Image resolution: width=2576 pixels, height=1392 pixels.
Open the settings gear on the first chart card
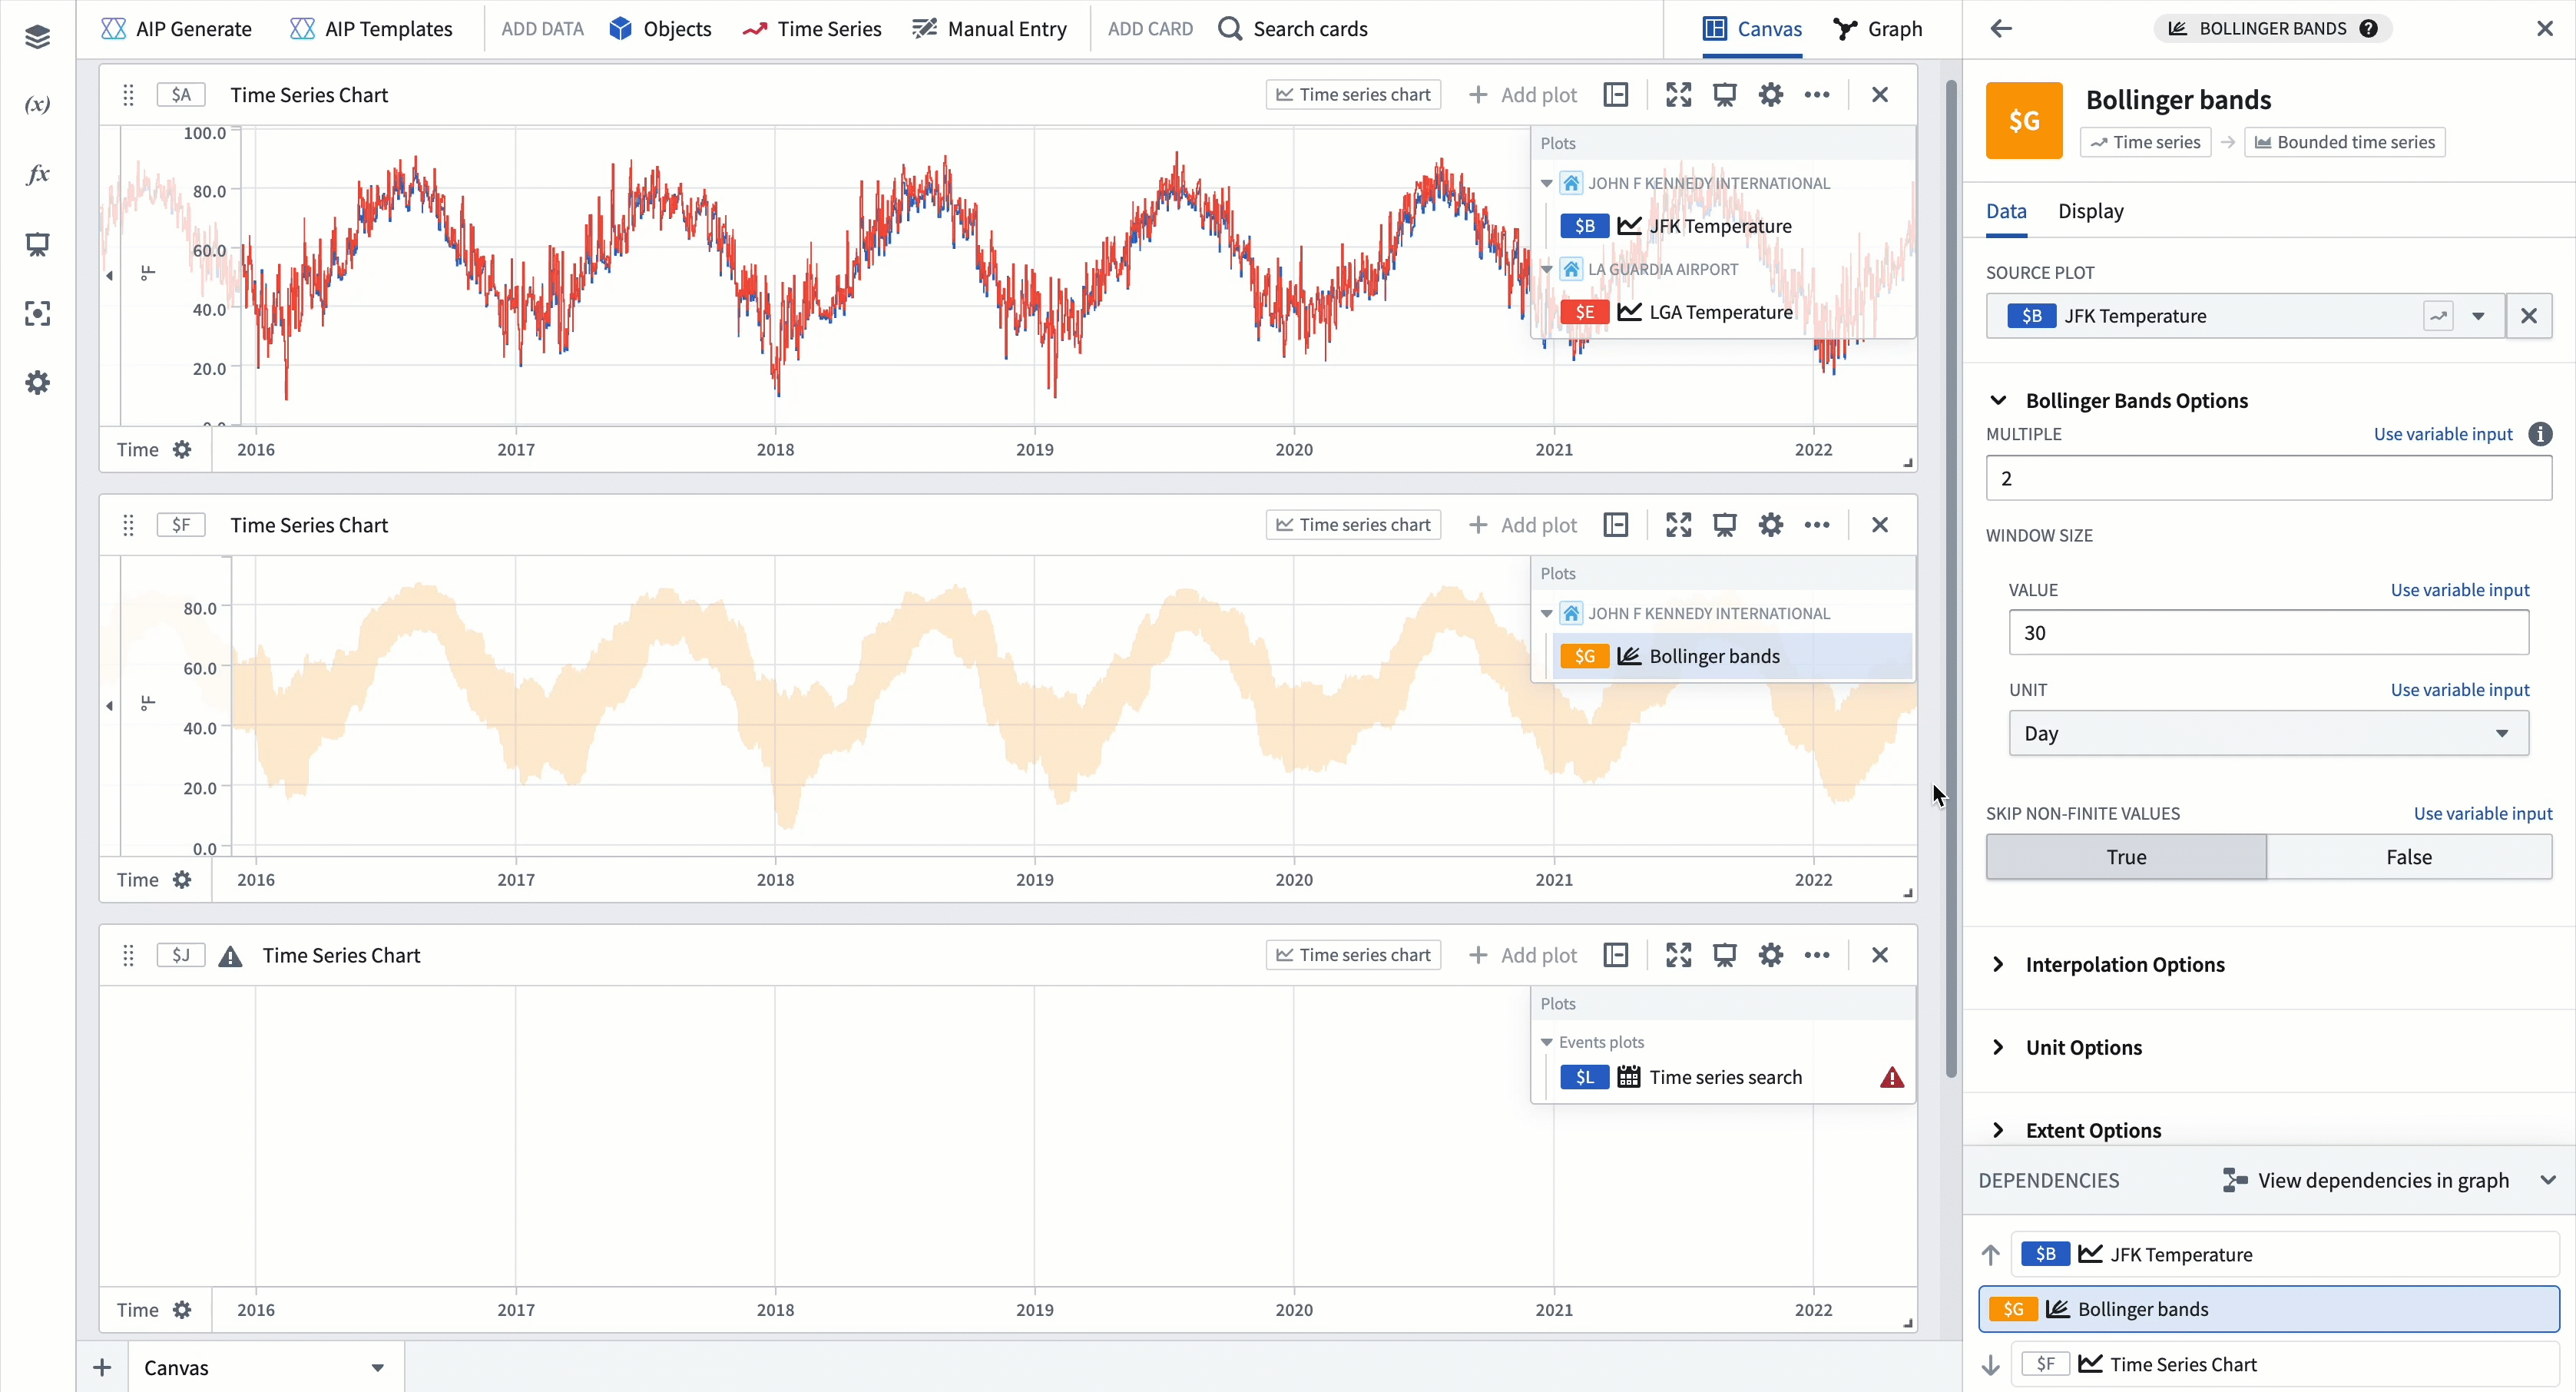(x=1771, y=94)
